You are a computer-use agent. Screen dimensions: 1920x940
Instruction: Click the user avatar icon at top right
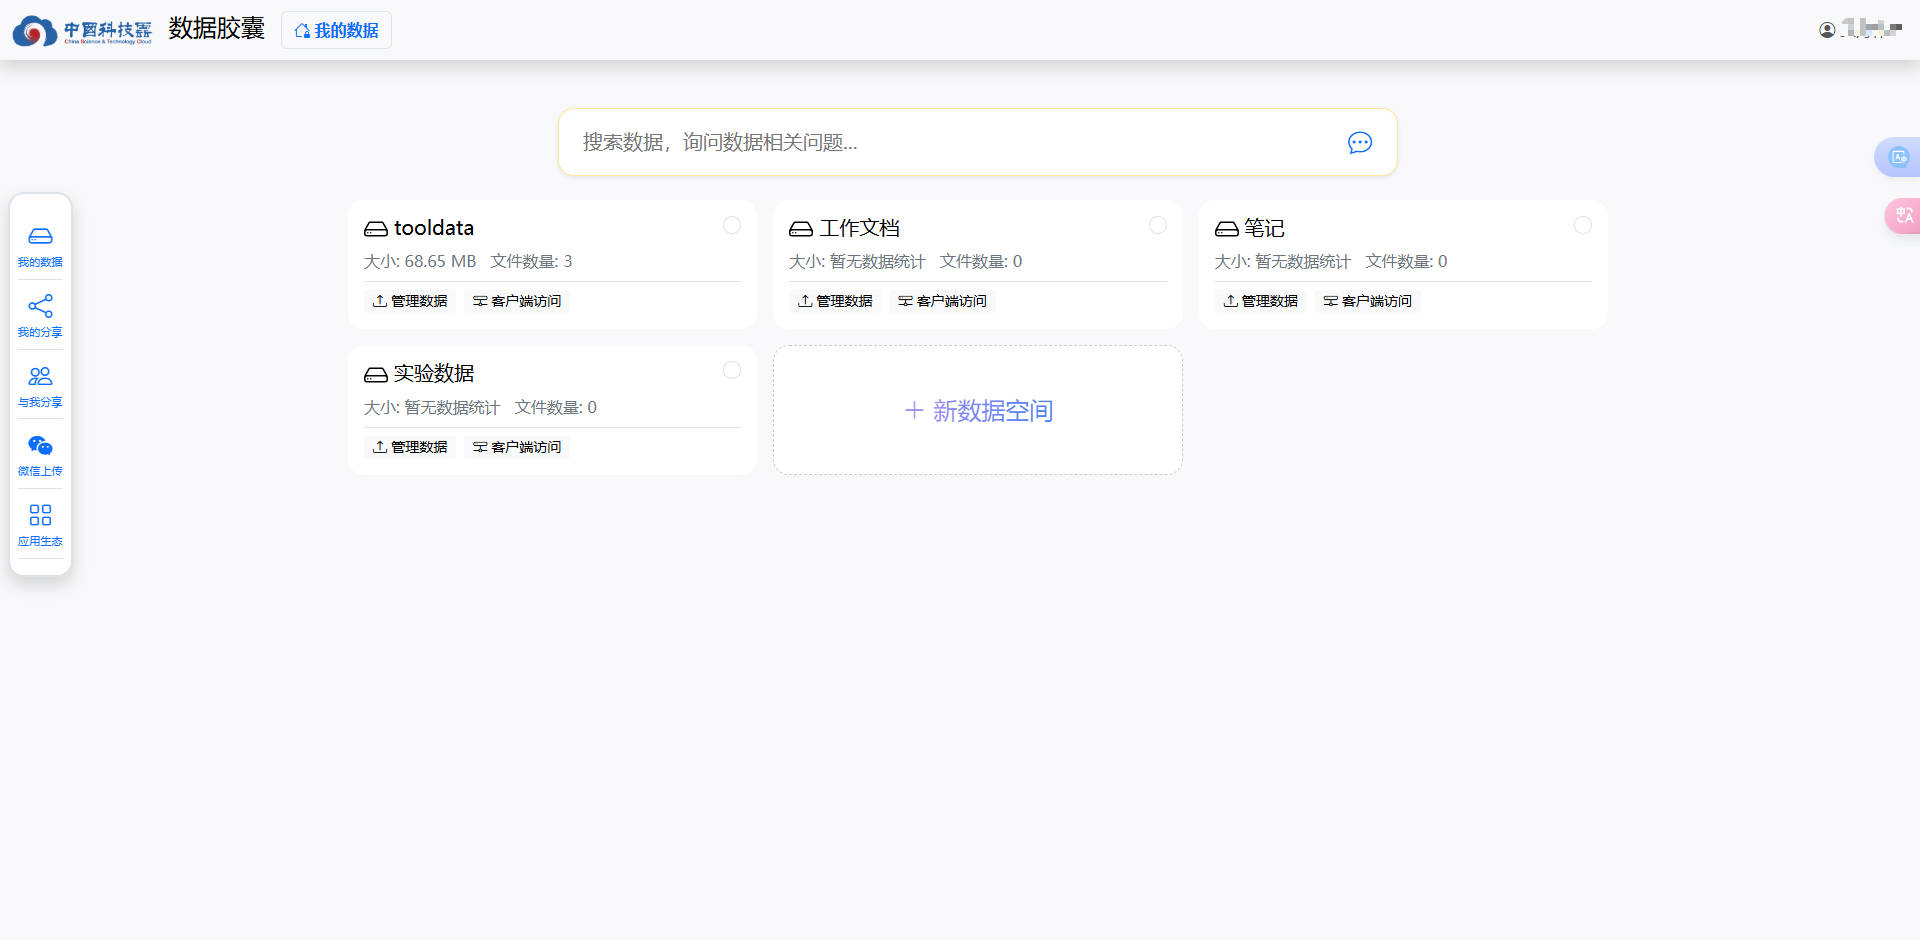point(1827,30)
